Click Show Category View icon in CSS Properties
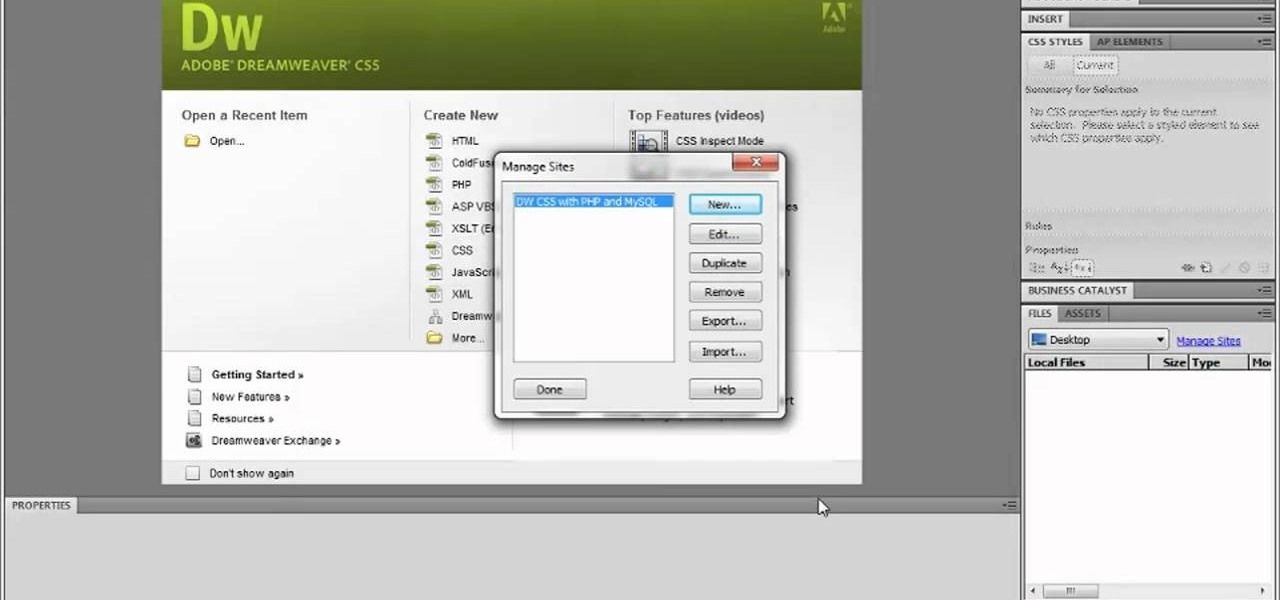The width and height of the screenshot is (1280, 600). click(x=1037, y=268)
